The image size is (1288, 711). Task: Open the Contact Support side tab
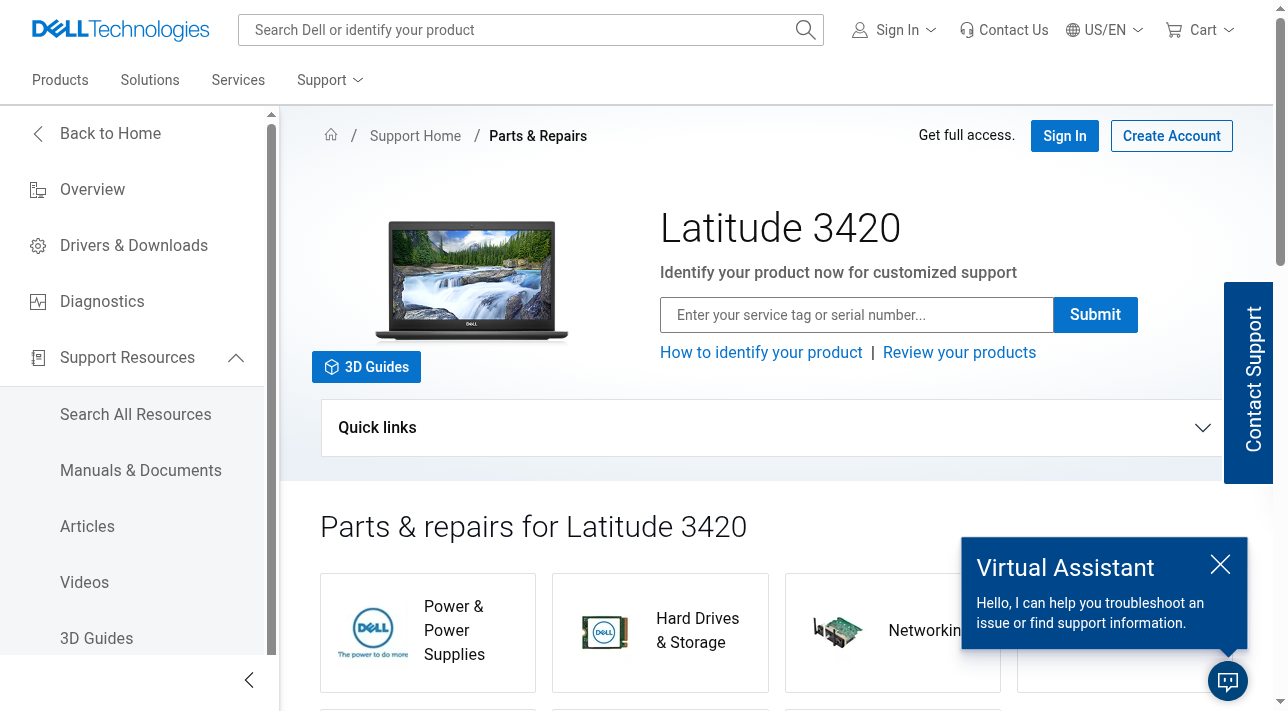(1249, 383)
